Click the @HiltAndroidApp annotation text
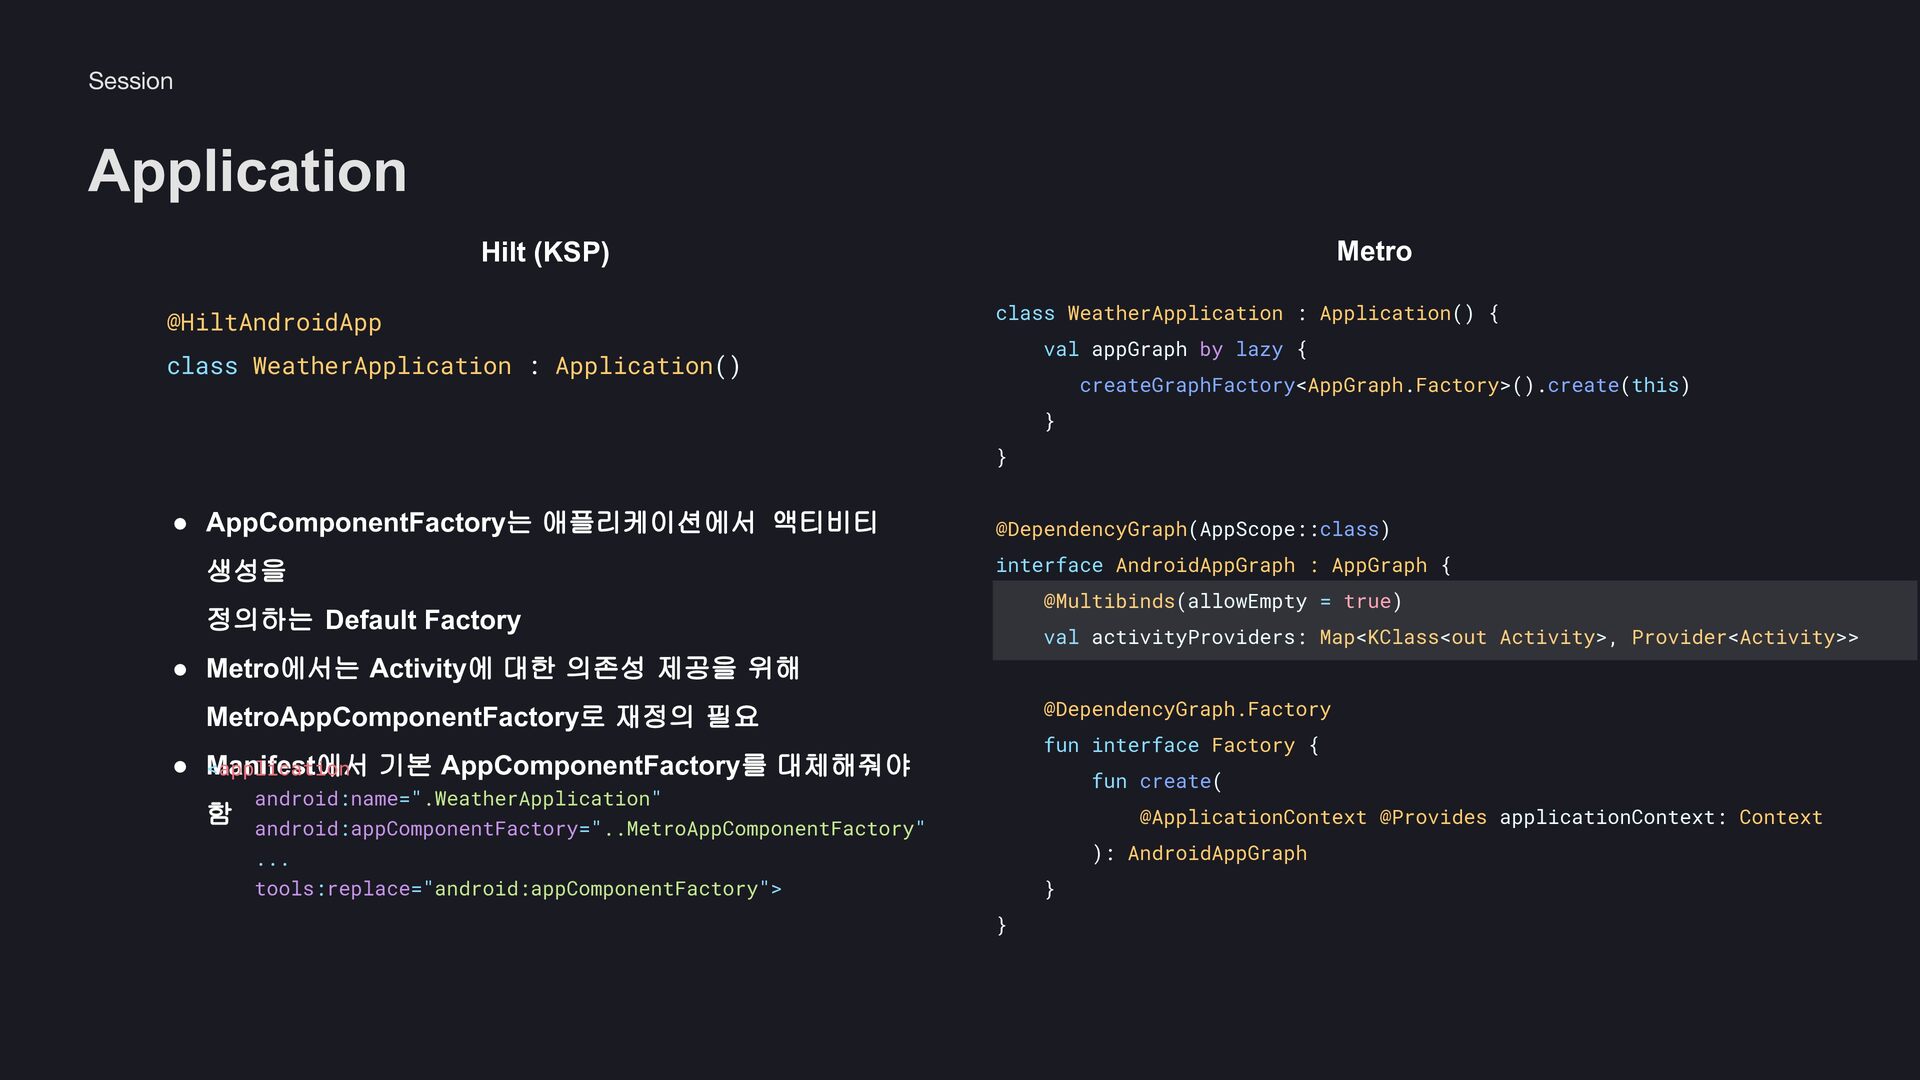The width and height of the screenshot is (1920, 1080). pyautogui.click(x=273, y=323)
